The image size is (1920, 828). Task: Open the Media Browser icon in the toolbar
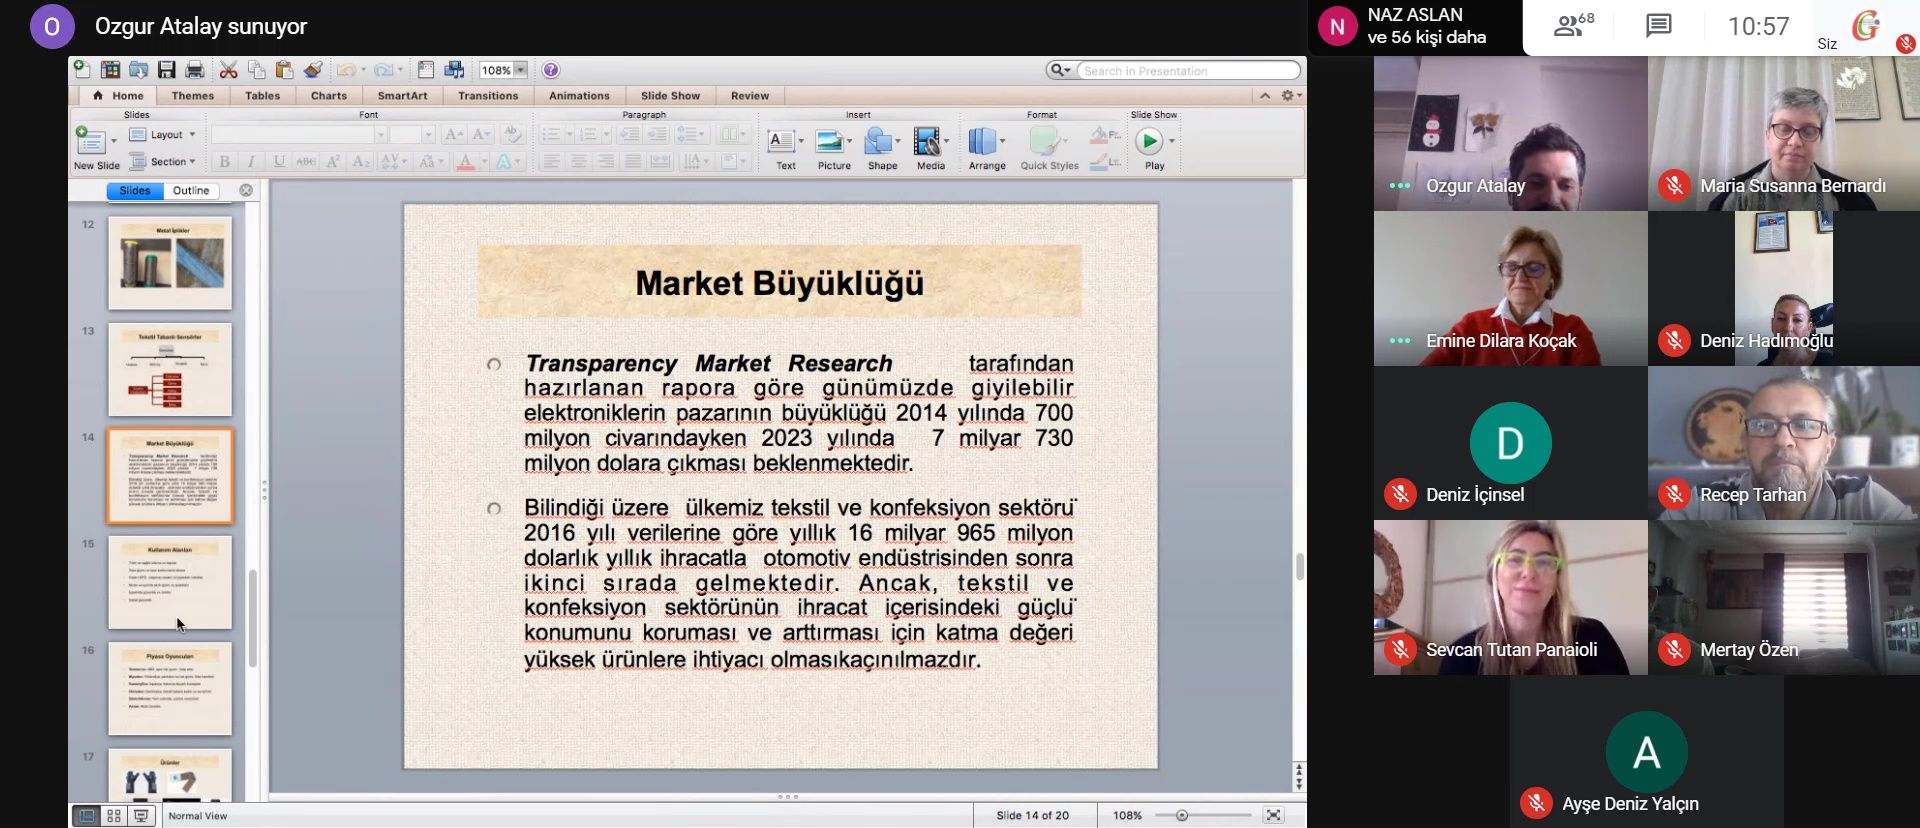coord(455,70)
